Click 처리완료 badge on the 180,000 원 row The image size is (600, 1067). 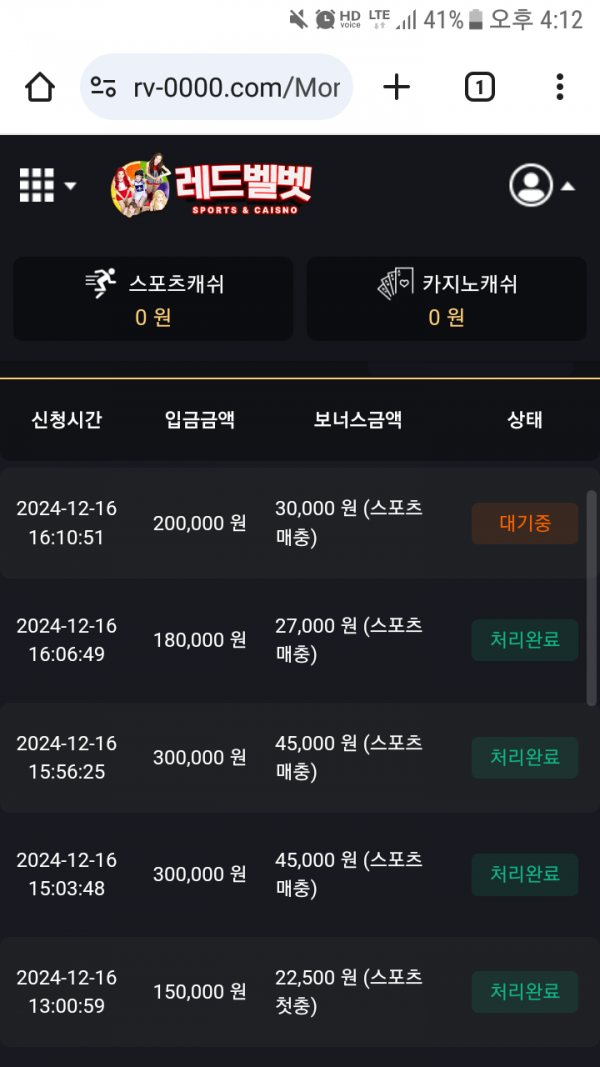(x=524, y=640)
